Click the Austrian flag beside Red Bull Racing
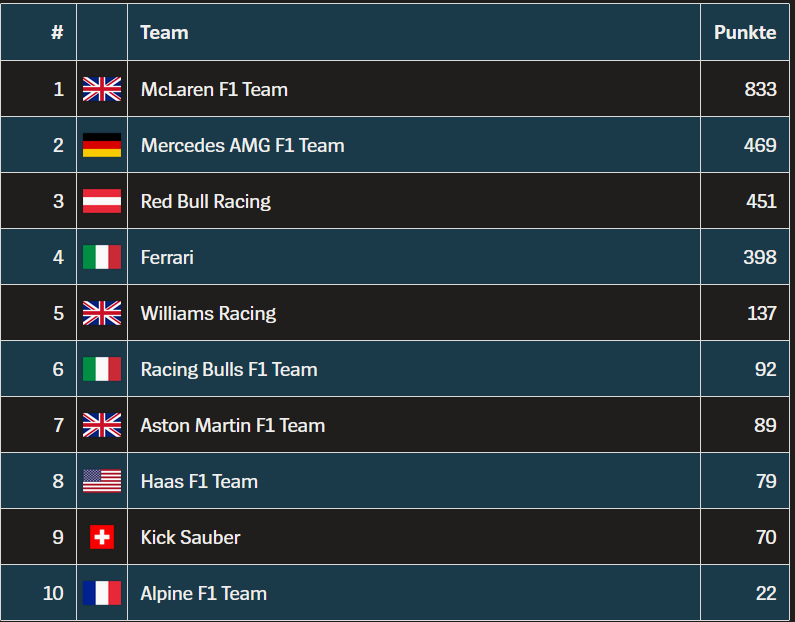The image size is (795, 622). pyautogui.click(x=102, y=201)
